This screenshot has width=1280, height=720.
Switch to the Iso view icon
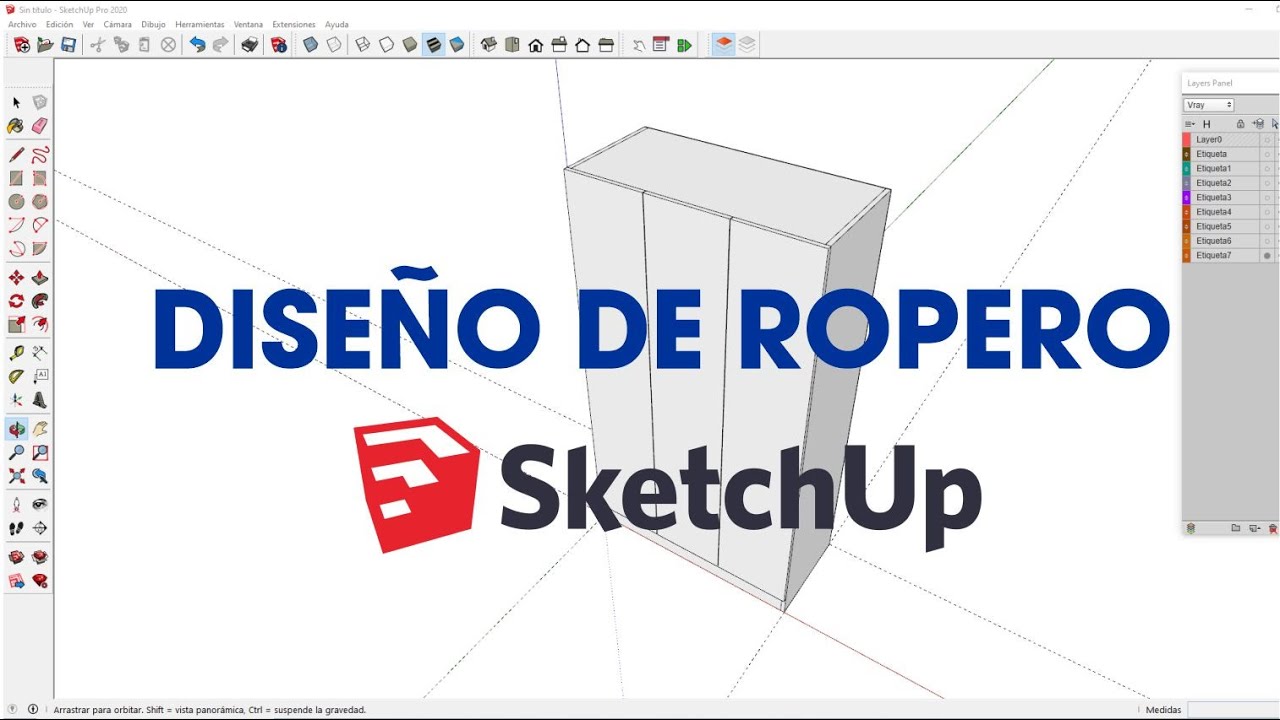tap(489, 44)
